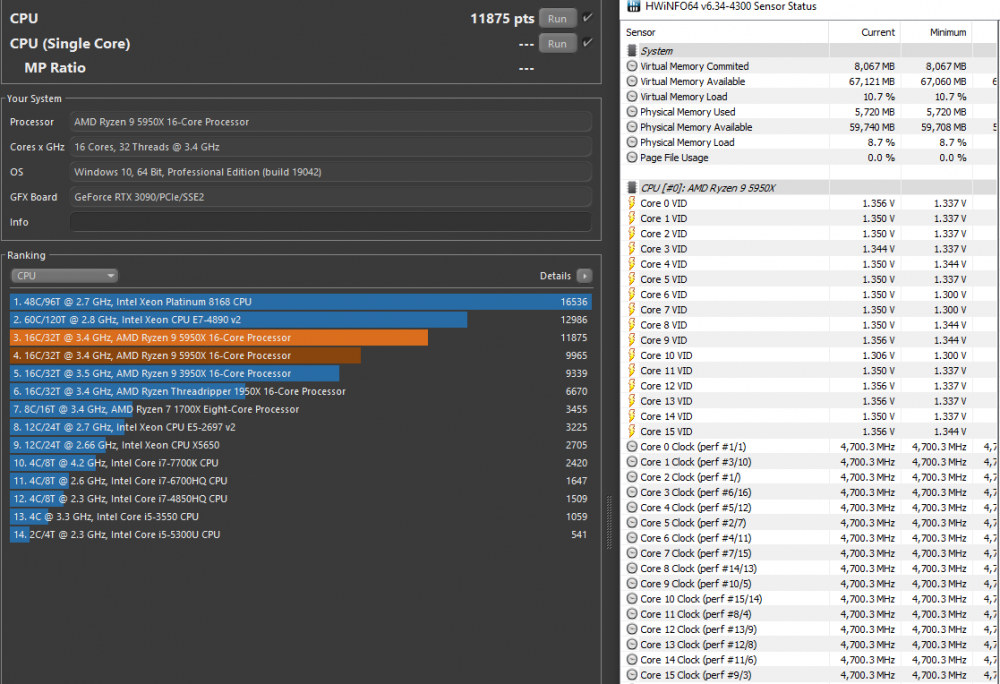Click the lightning icon beside Core 15 VID

pyautogui.click(x=632, y=431)
